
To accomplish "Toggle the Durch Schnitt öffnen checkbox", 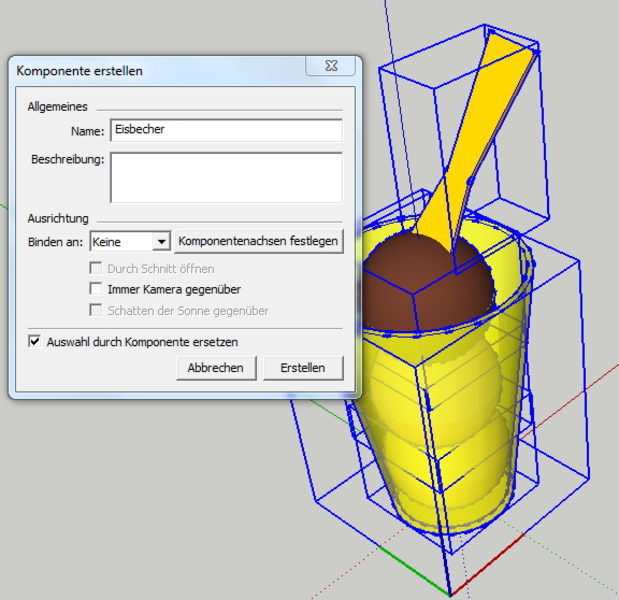I will [x=96, y=268].
